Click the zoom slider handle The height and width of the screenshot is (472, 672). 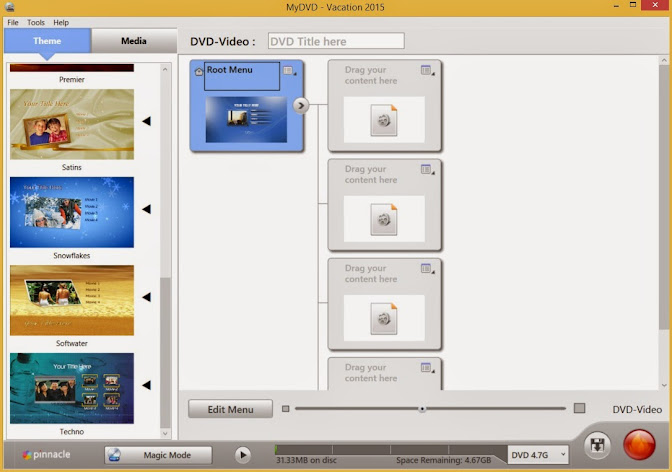pos(422,409)
